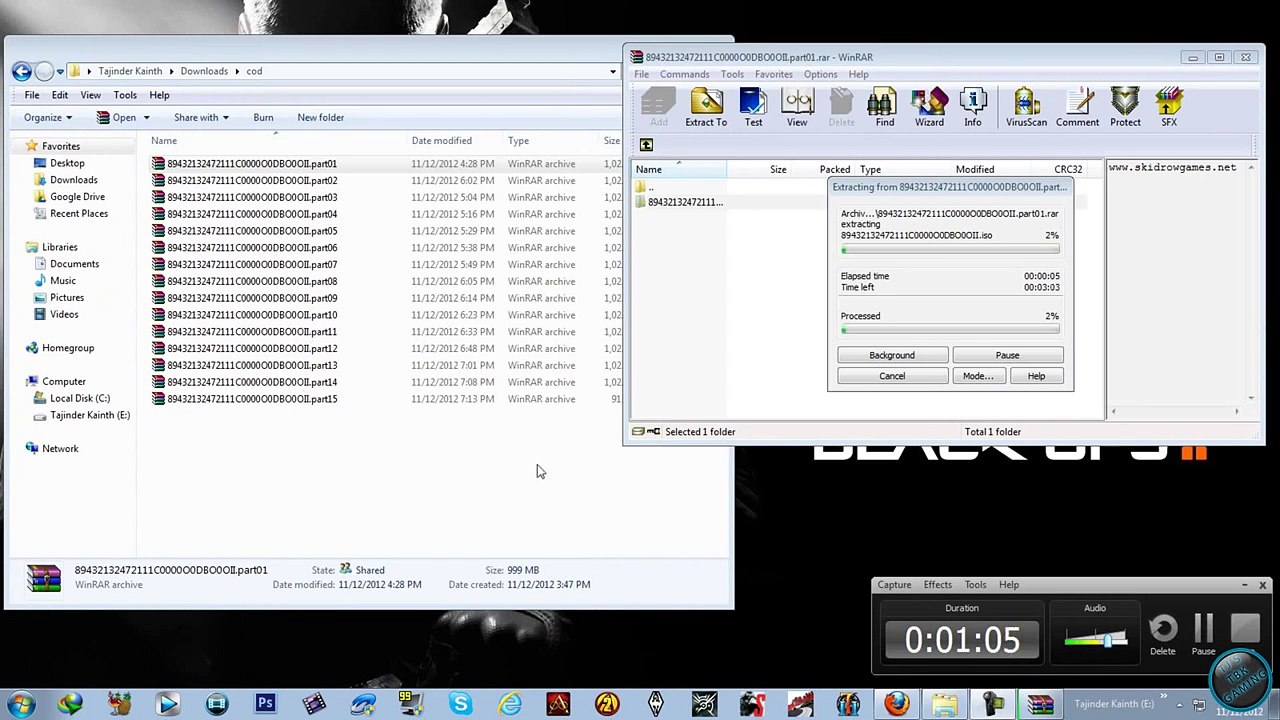Sort by the Name column in WinRAR
The image size is (1280, 720).
(680, 169)
